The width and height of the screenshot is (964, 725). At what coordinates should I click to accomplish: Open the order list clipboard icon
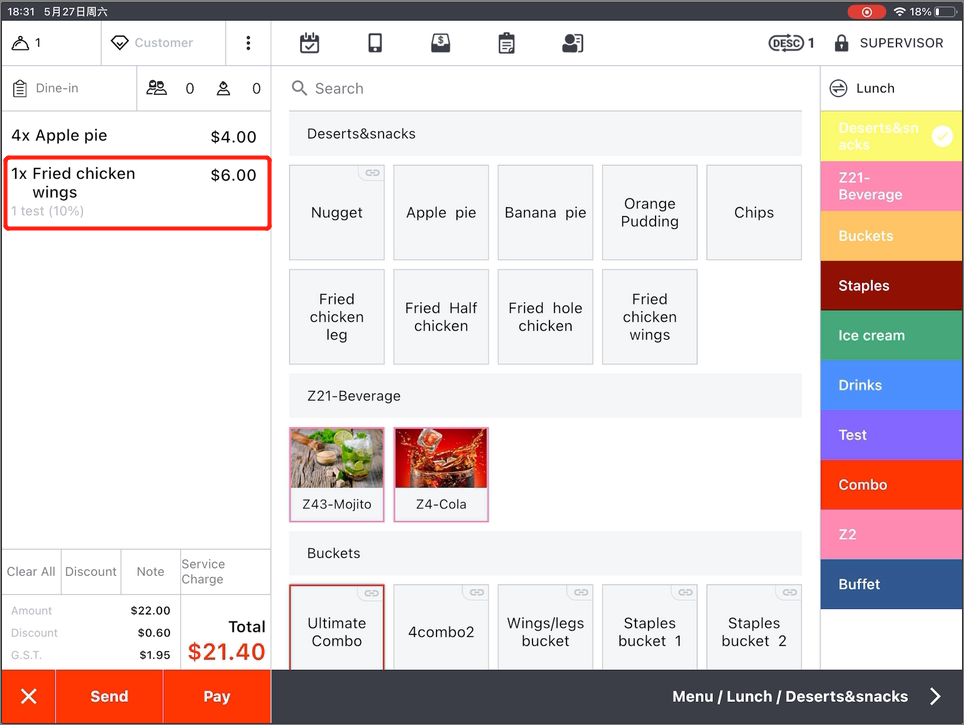click(x=507, y=43)
